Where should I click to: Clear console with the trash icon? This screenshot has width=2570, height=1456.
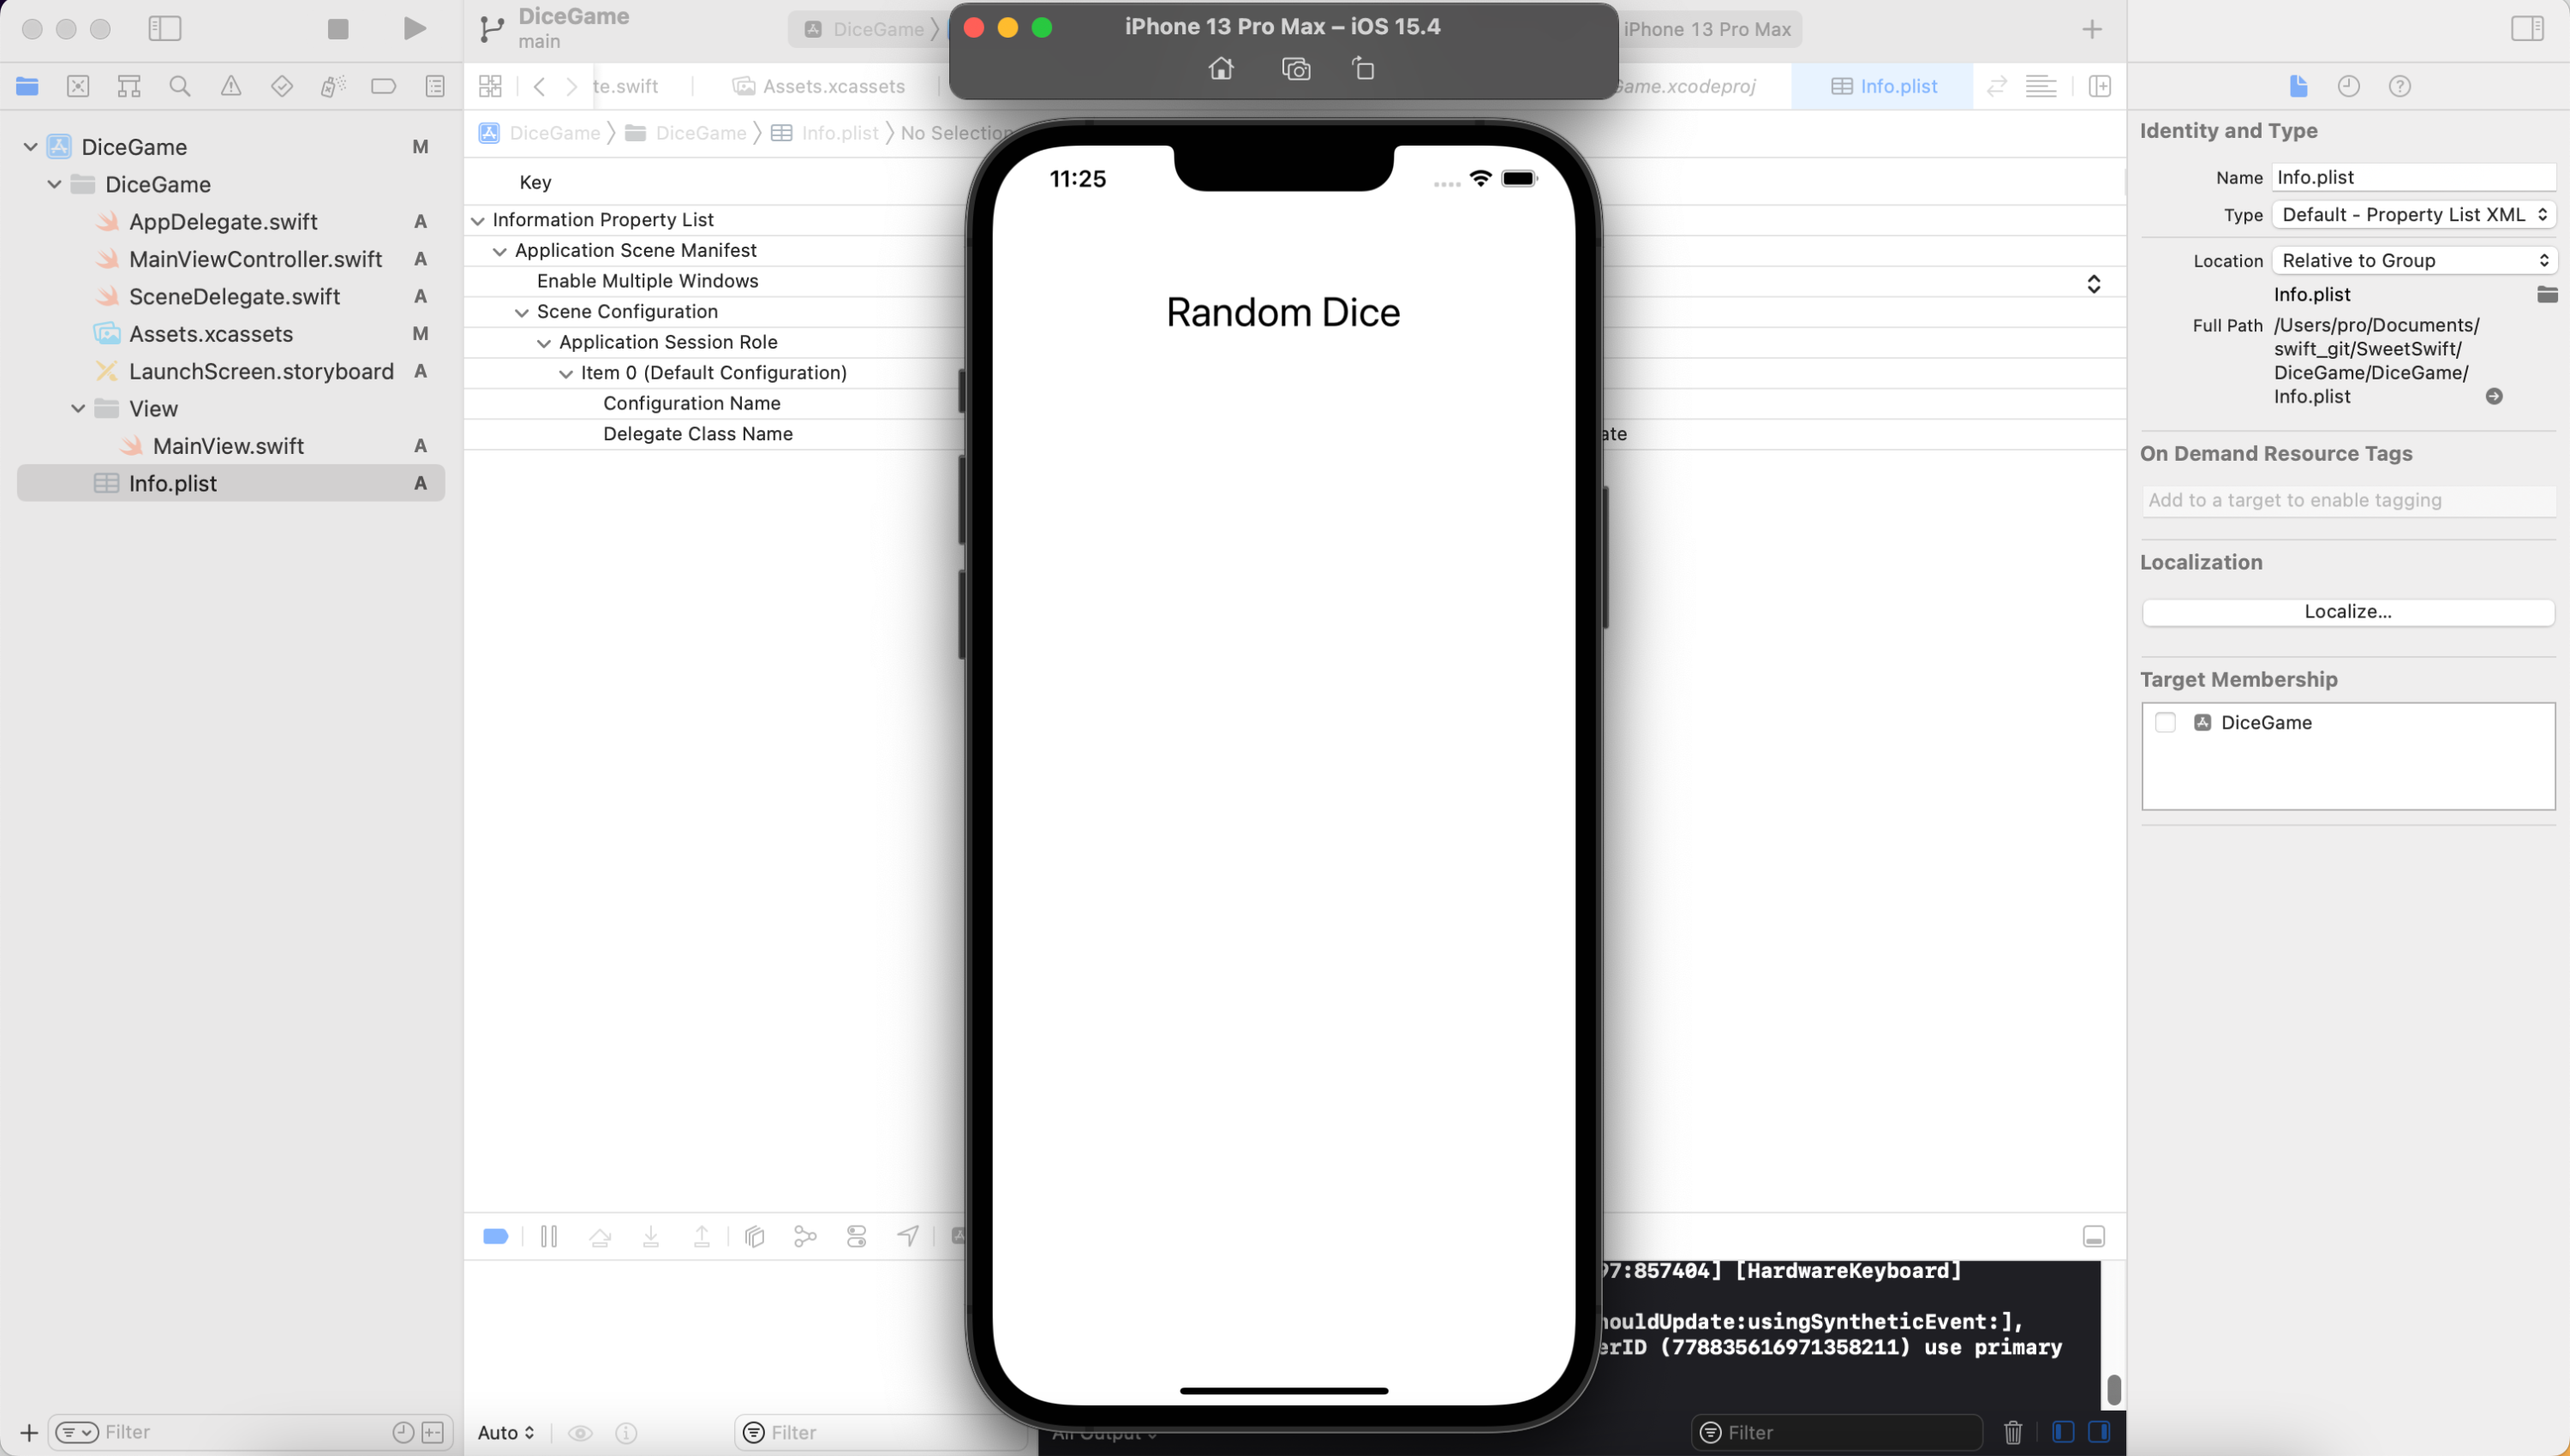[2013, 1432]
